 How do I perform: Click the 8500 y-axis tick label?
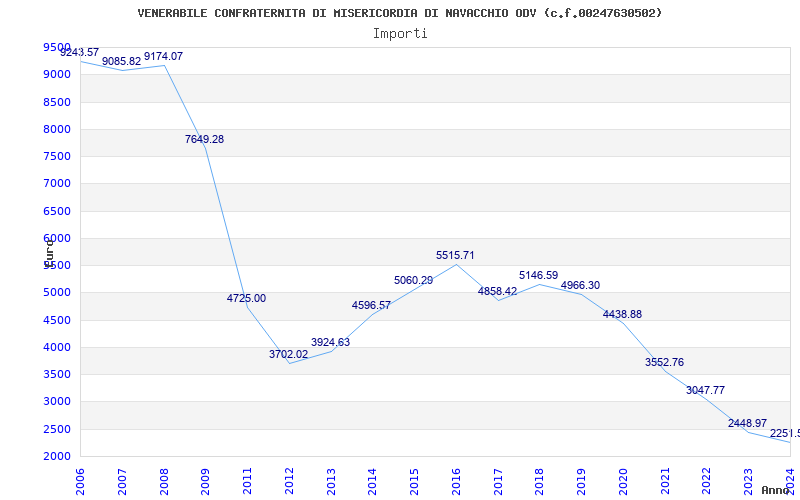(x=57, y=102)
